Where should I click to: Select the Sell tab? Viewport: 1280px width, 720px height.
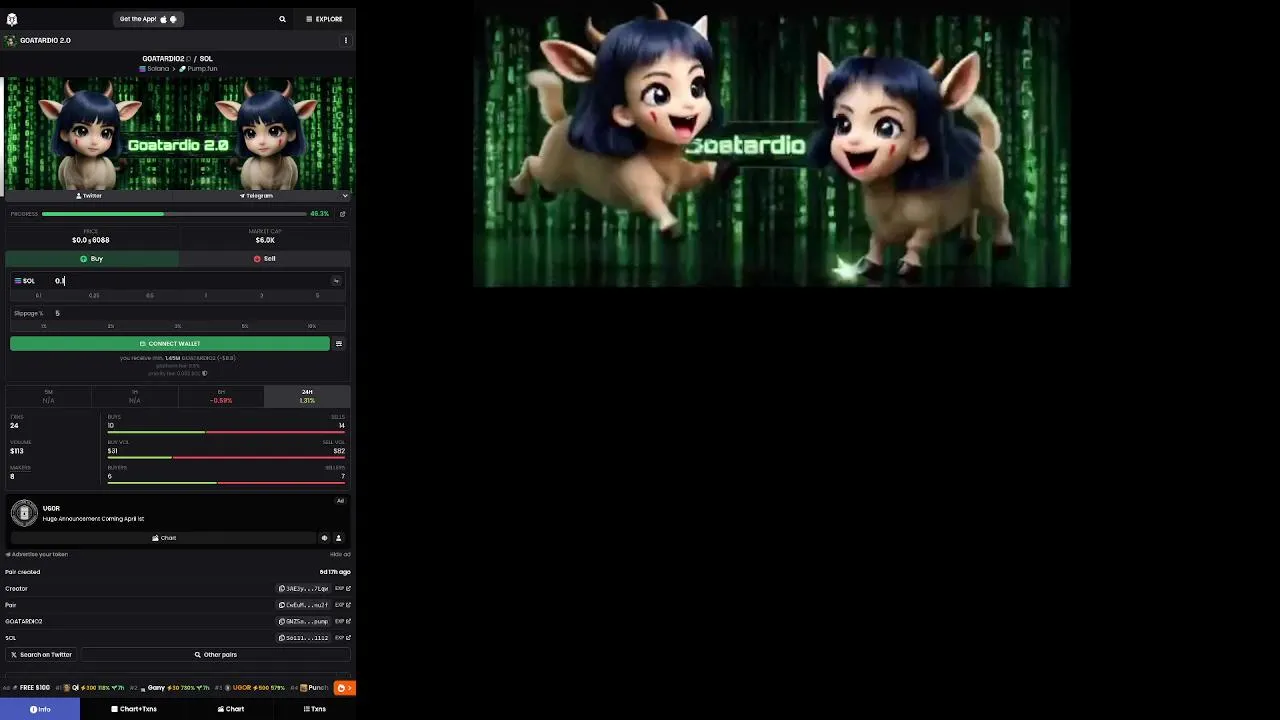pyautogui.click(x=265, y=259)
